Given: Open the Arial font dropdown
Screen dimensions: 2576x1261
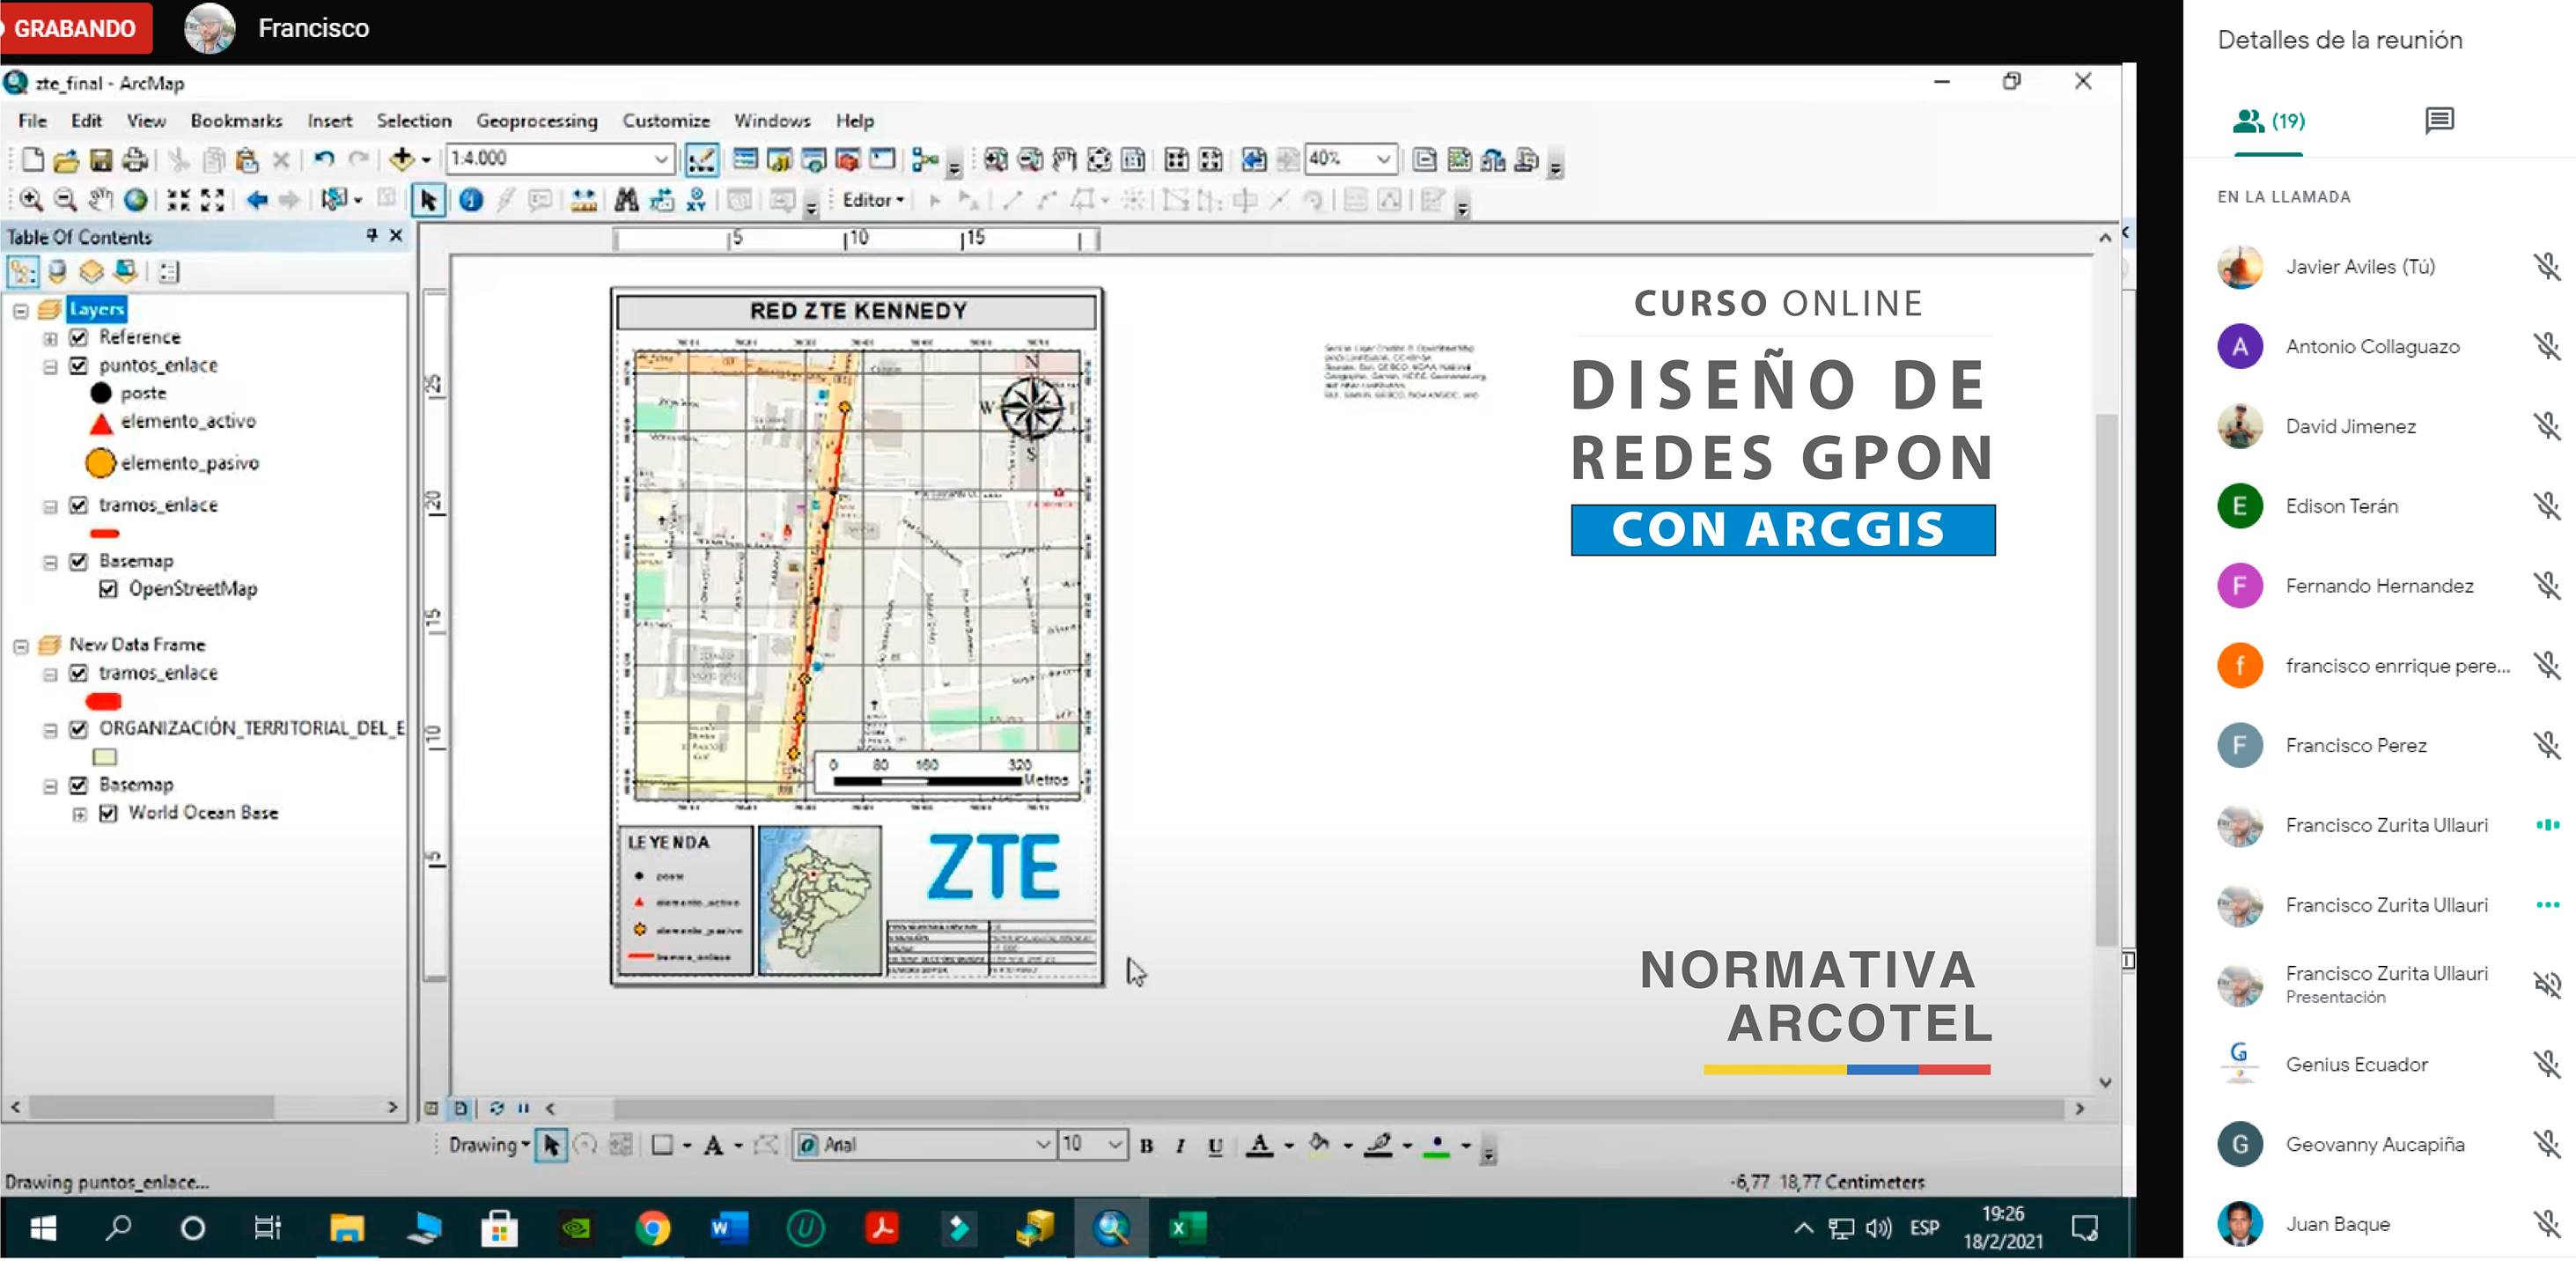Looking at the screenshot, I should tap(1042, 1144).
